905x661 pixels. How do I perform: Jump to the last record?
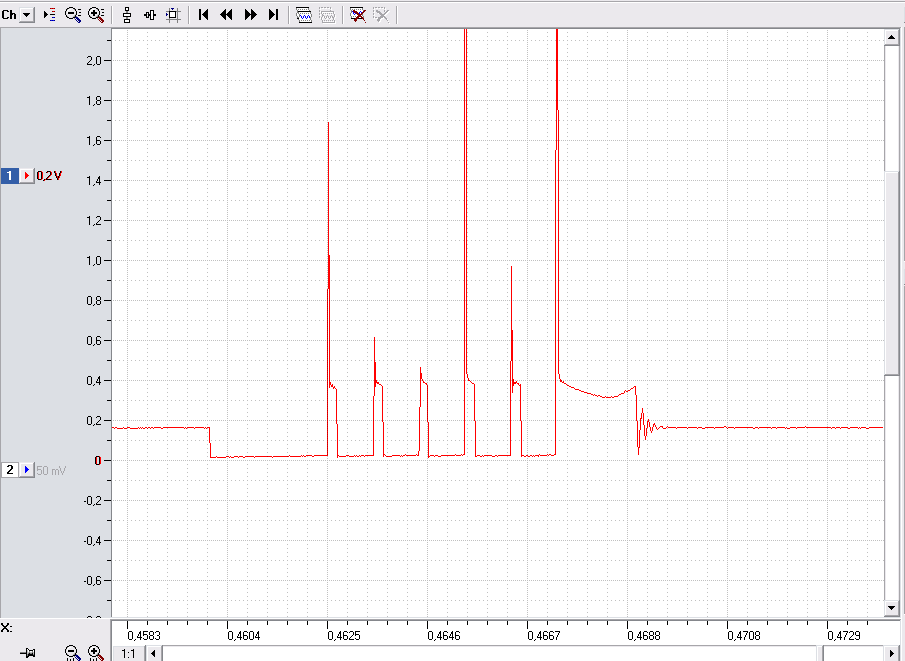274,15
